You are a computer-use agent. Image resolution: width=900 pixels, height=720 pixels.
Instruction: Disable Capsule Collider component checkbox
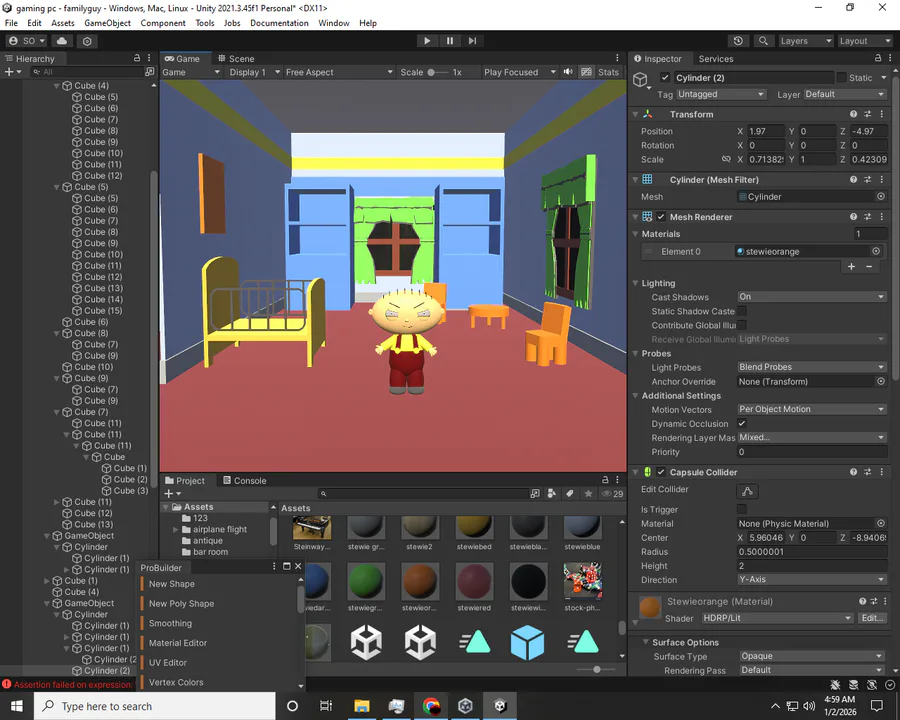661,472
